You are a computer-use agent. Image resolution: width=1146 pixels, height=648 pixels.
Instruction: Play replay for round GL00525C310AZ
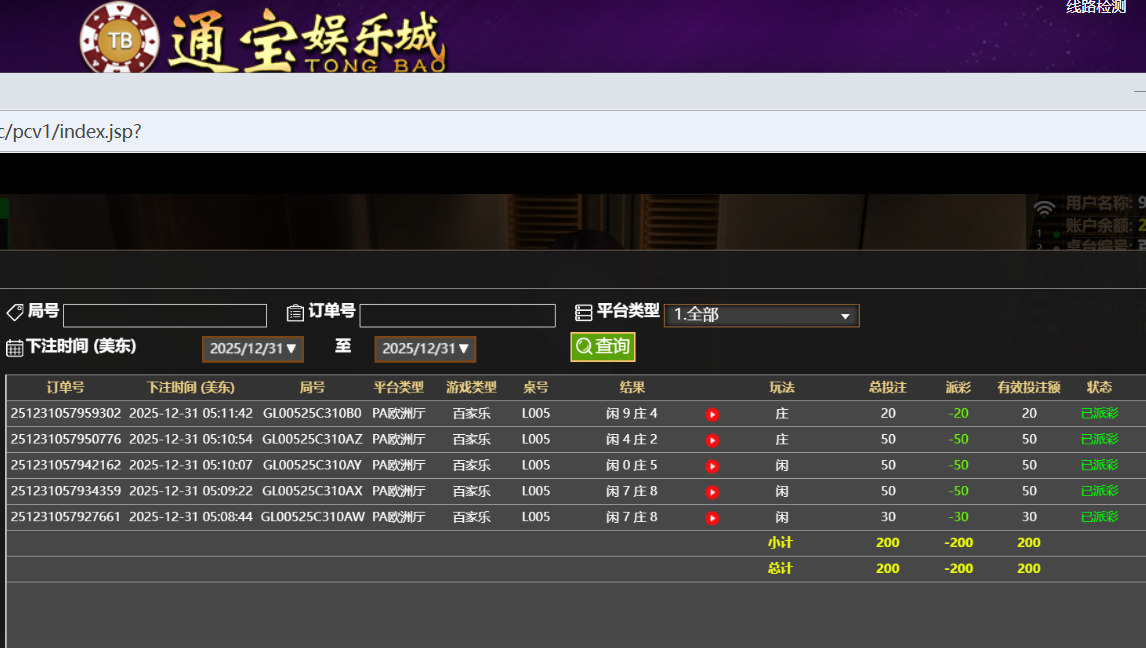[712, 440]
